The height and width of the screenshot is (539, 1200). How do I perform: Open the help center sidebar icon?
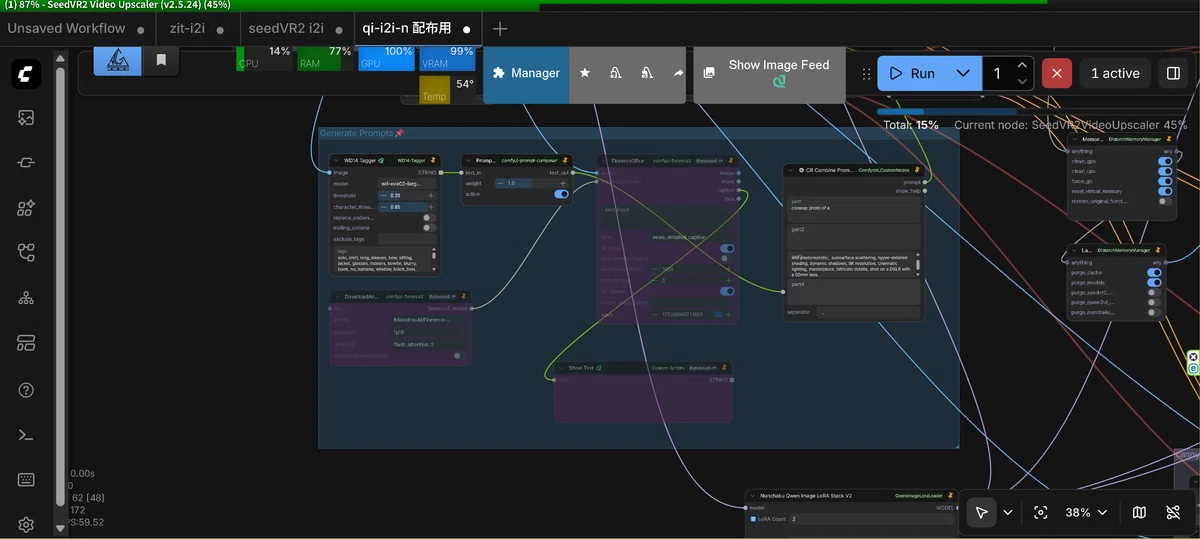pos(27,389)
